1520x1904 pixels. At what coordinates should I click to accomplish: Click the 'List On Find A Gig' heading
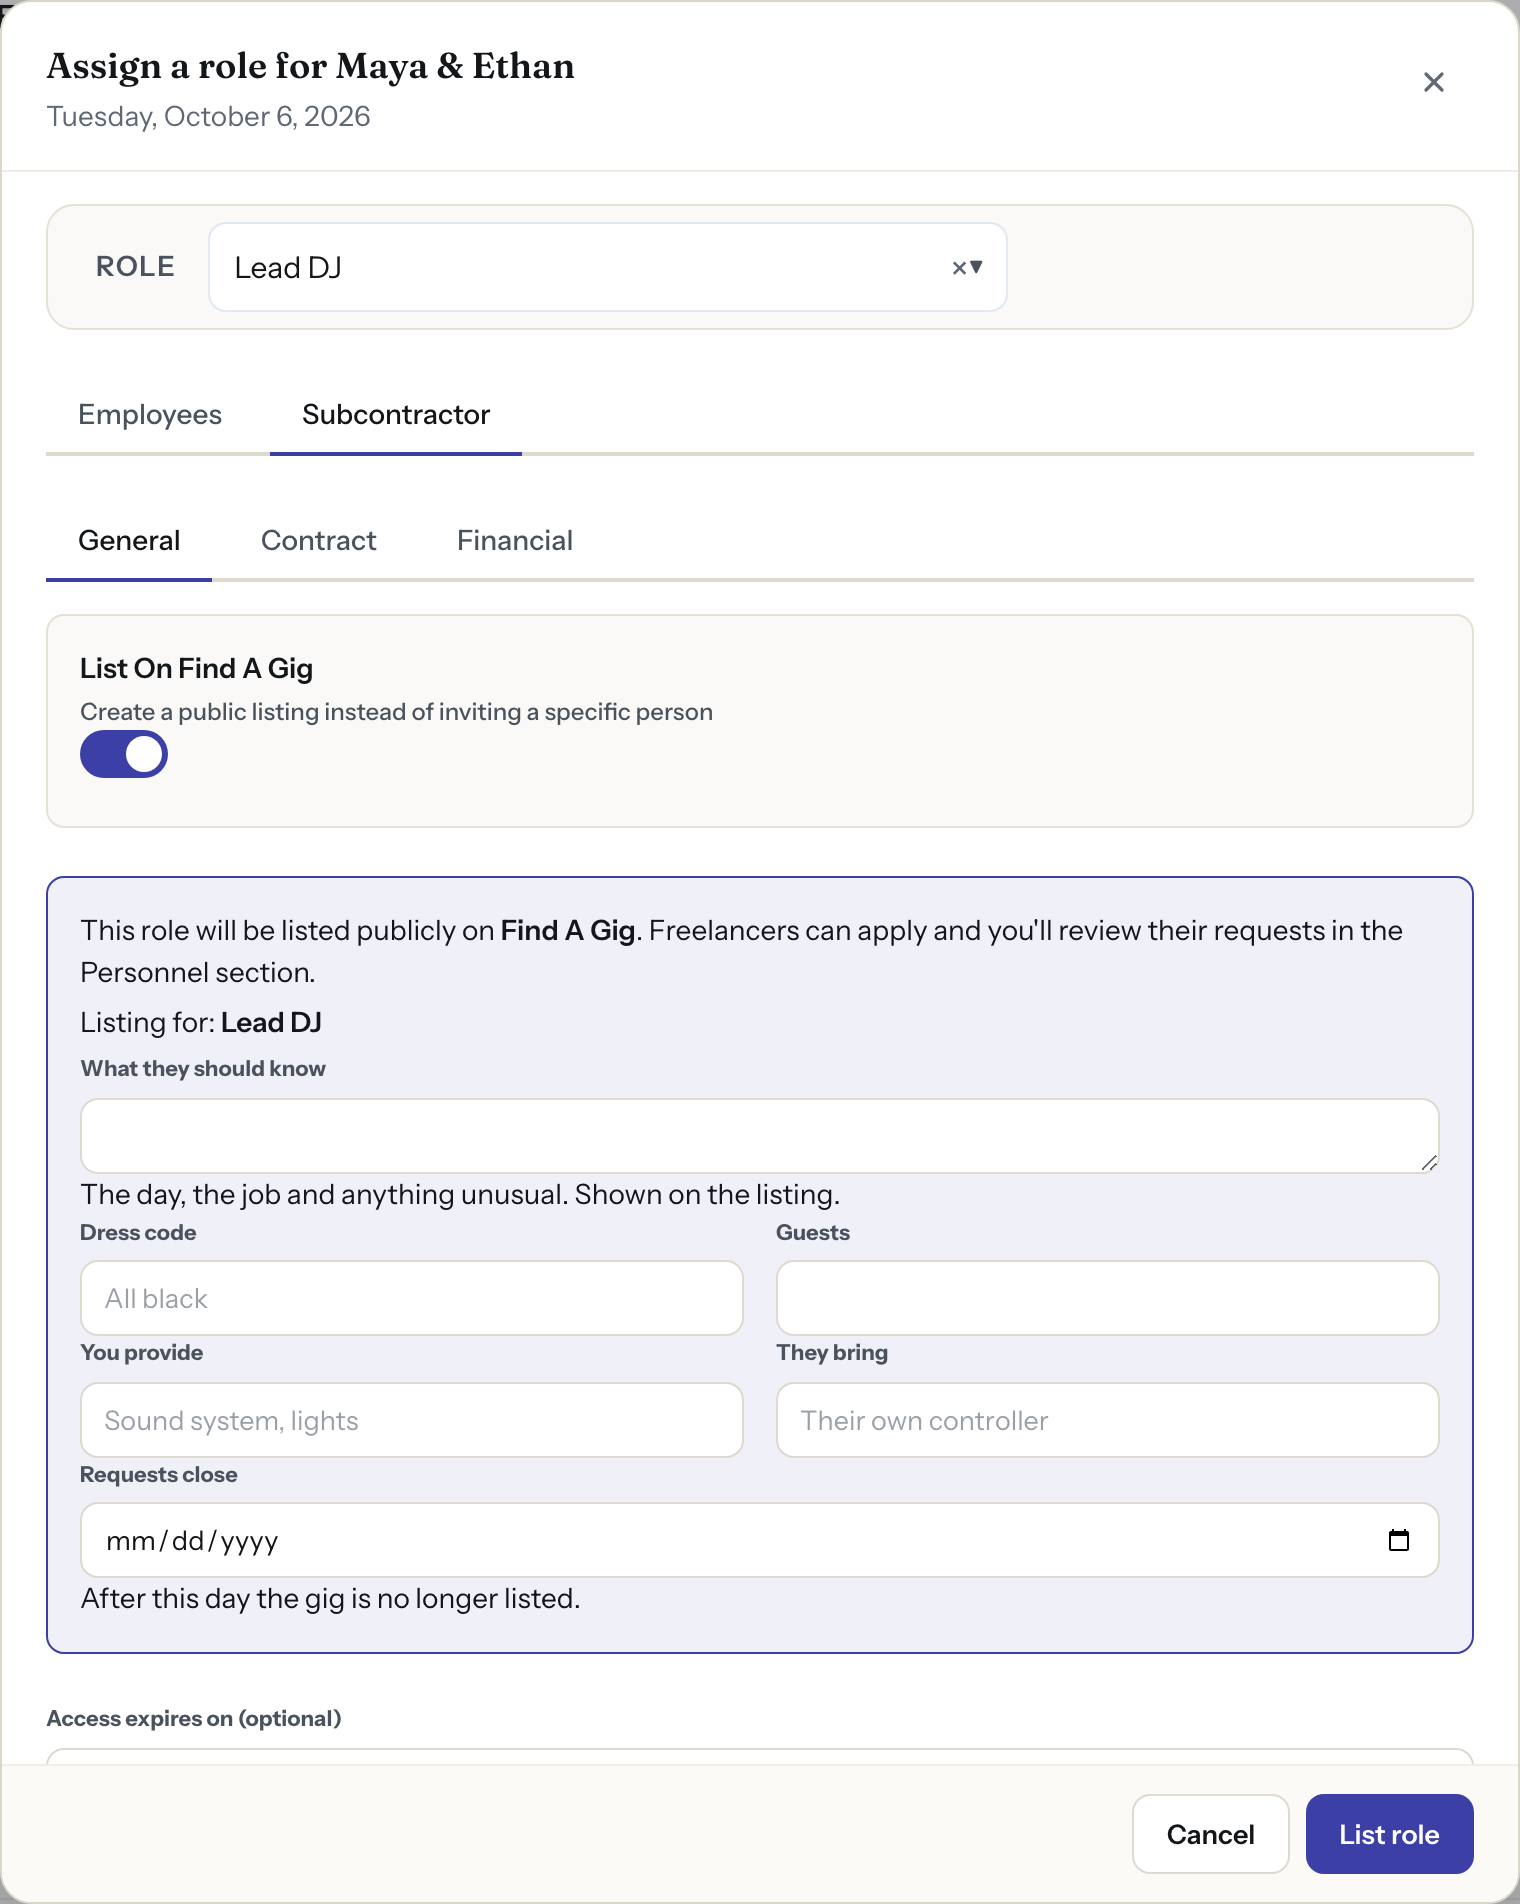(x=196, y=668)
